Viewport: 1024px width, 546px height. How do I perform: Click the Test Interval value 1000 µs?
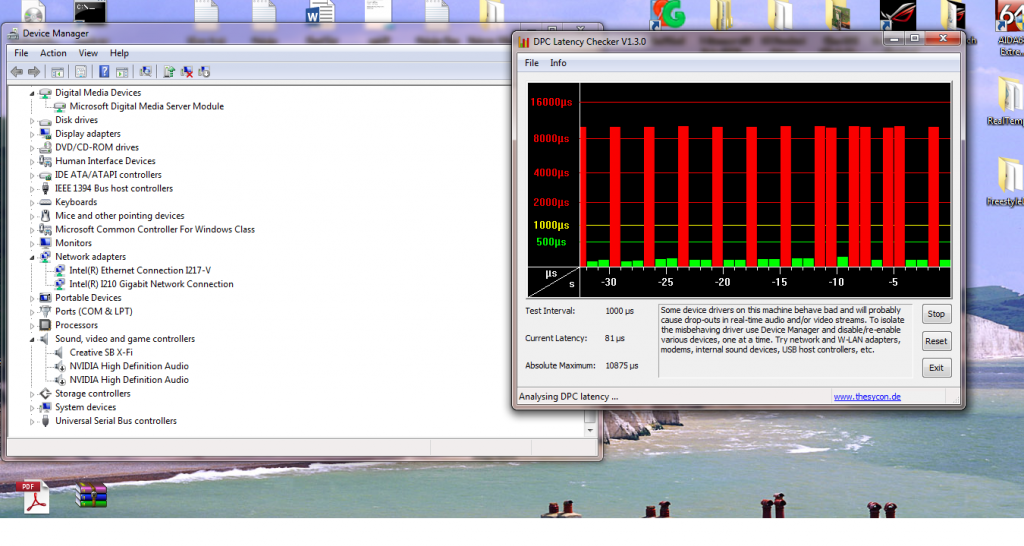point(619,311)
